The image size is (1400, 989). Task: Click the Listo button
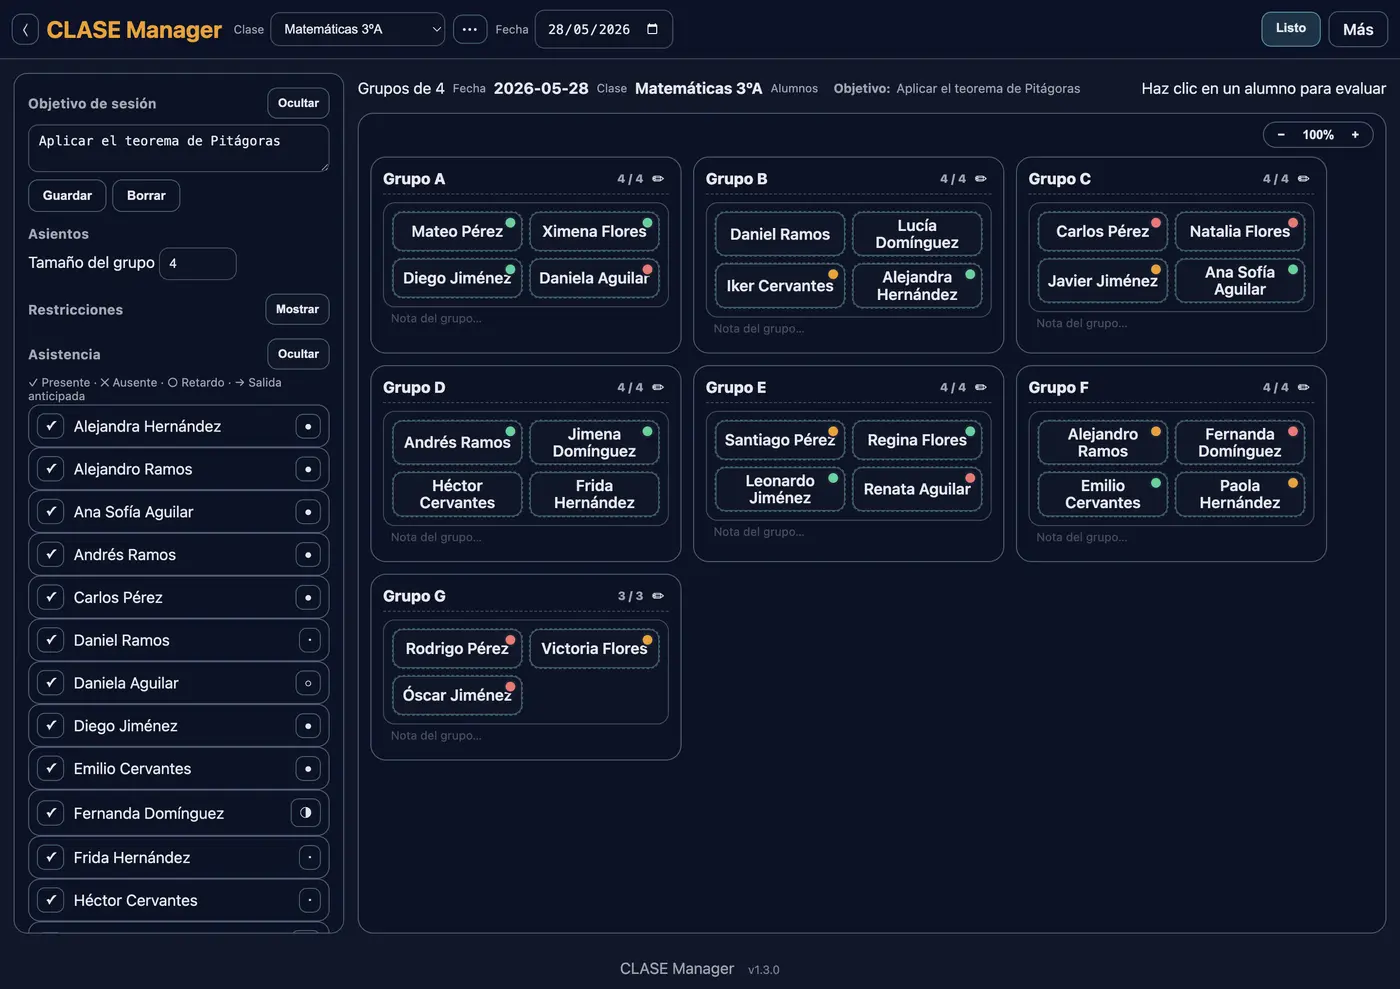click(1291, 28)
